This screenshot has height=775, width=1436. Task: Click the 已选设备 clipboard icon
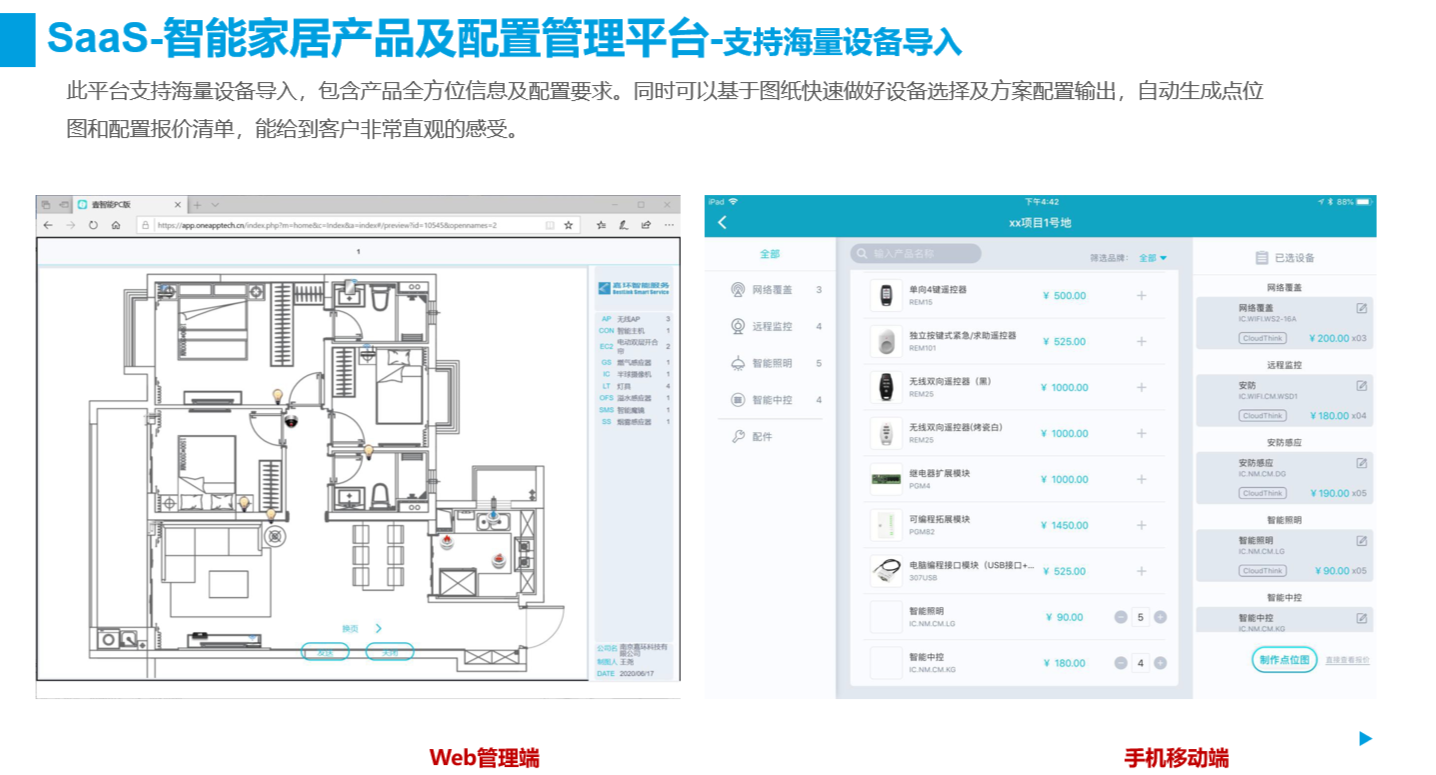(1261, 258)
